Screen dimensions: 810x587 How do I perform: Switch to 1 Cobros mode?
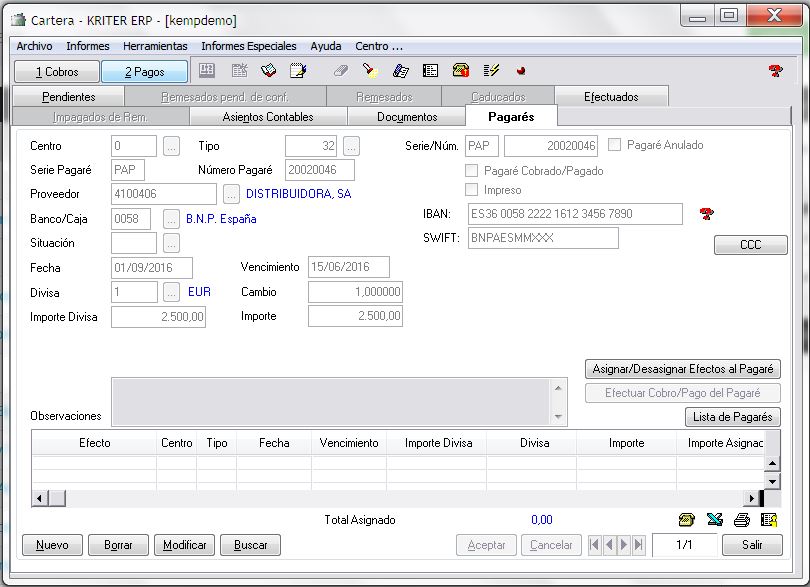[57, 72]
